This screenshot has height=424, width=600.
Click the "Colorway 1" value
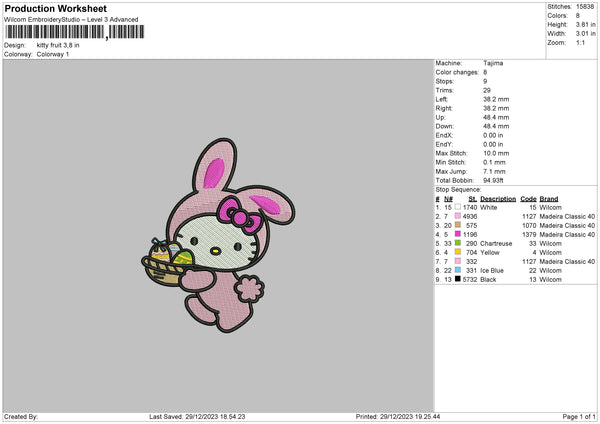[53, 54]
